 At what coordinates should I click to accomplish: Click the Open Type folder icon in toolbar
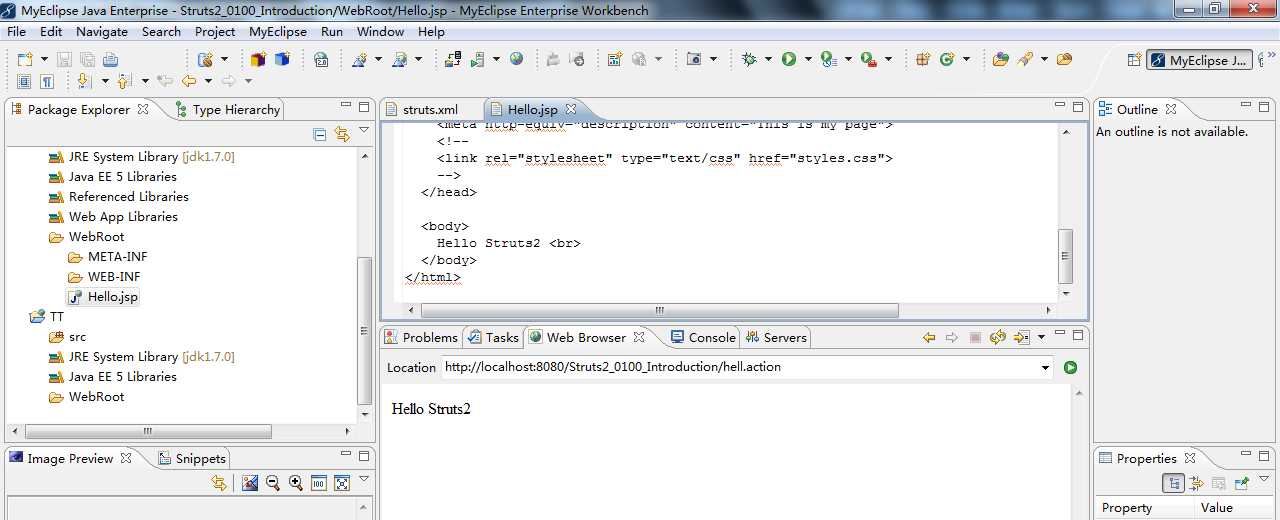1001,60
